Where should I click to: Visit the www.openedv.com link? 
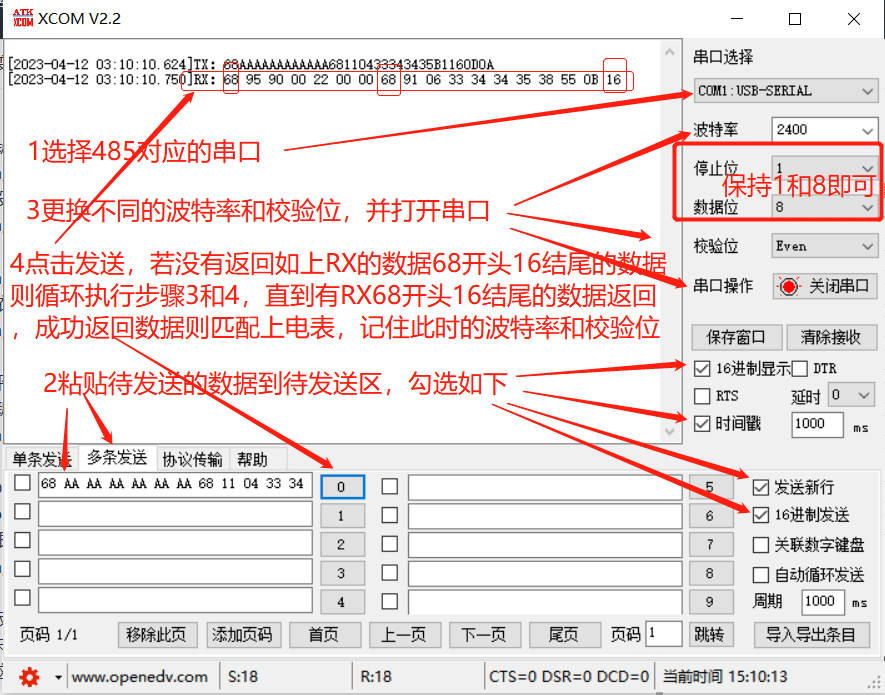pyautogui.click(x=140, y=677)
